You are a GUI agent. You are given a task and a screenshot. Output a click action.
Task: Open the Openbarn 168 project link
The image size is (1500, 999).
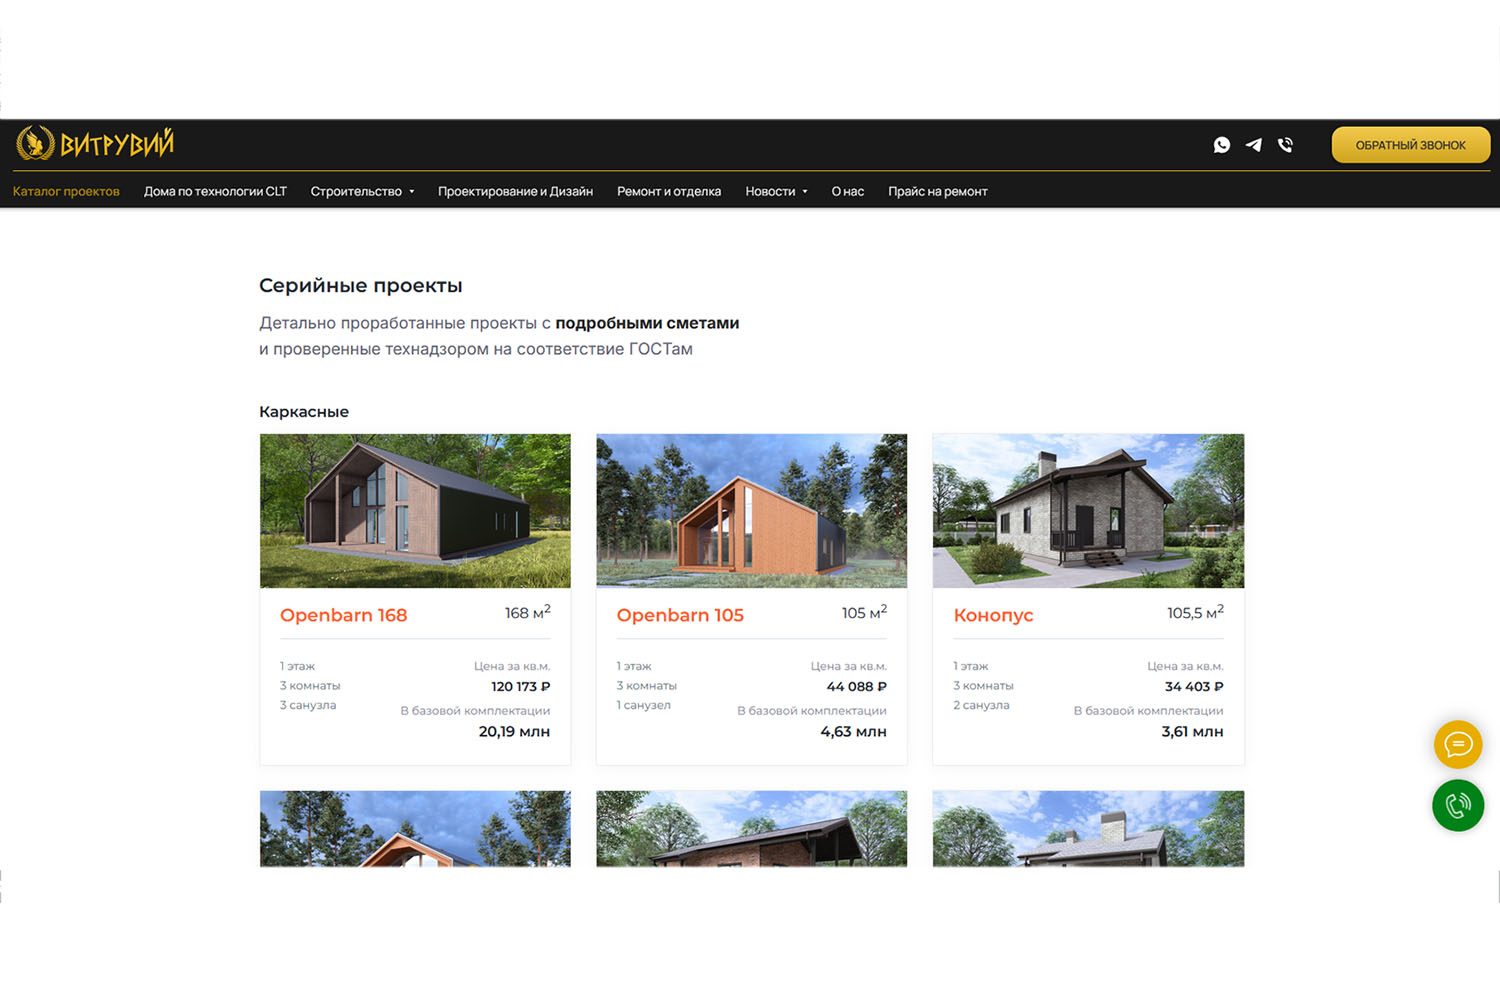(x=343, y=616)
